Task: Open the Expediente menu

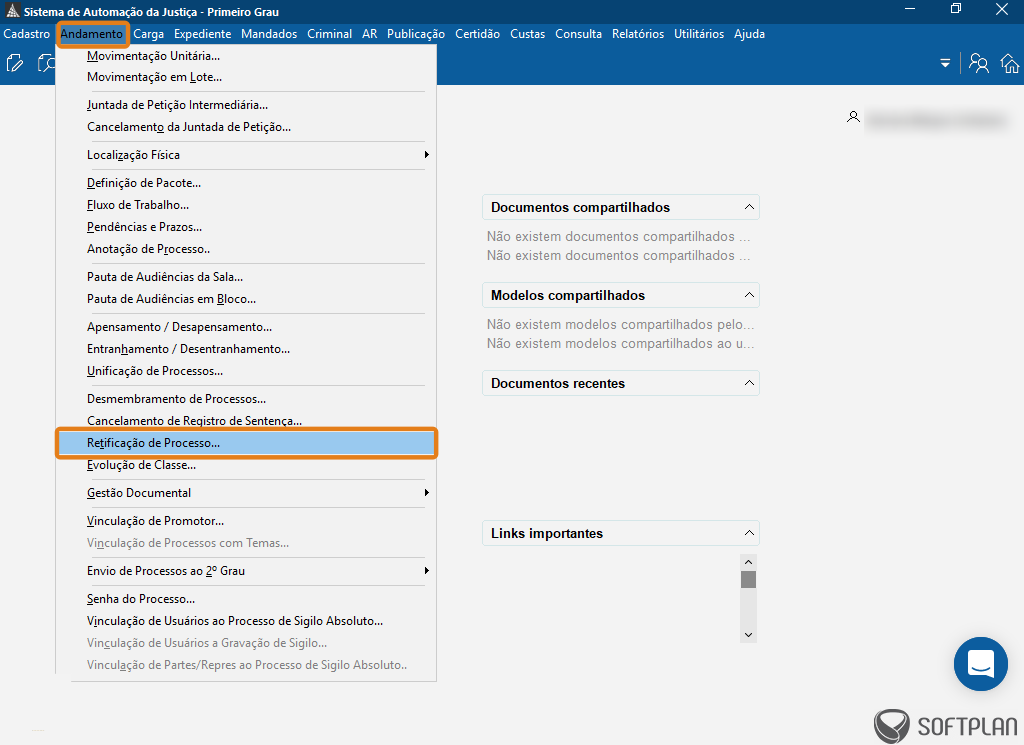Action: [x=202, y=34]
